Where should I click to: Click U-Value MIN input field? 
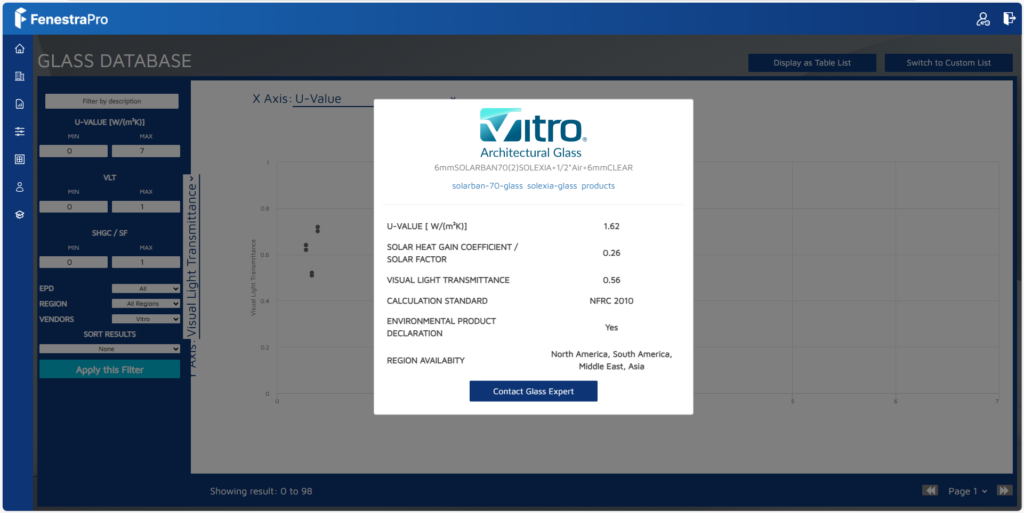pyautogui.click(x=73, y=151)
